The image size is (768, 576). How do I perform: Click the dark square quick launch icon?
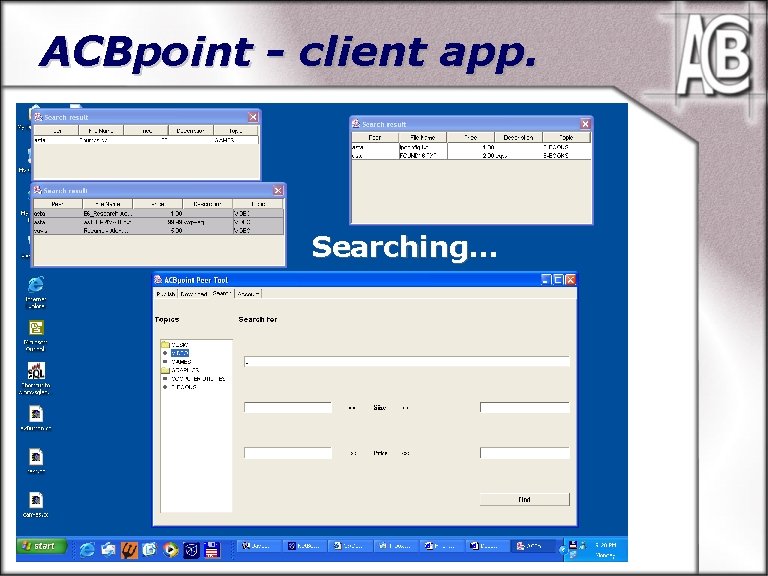[191, 550]
